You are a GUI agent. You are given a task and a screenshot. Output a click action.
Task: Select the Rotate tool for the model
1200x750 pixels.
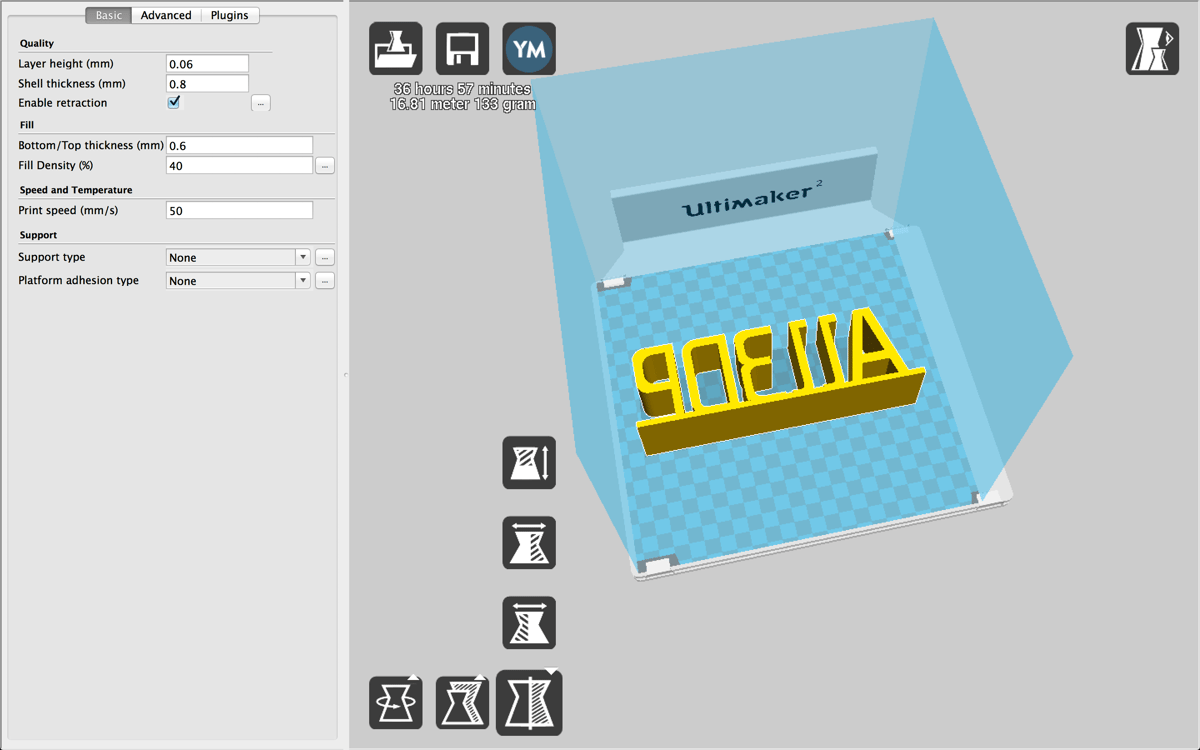coord(395,702)
